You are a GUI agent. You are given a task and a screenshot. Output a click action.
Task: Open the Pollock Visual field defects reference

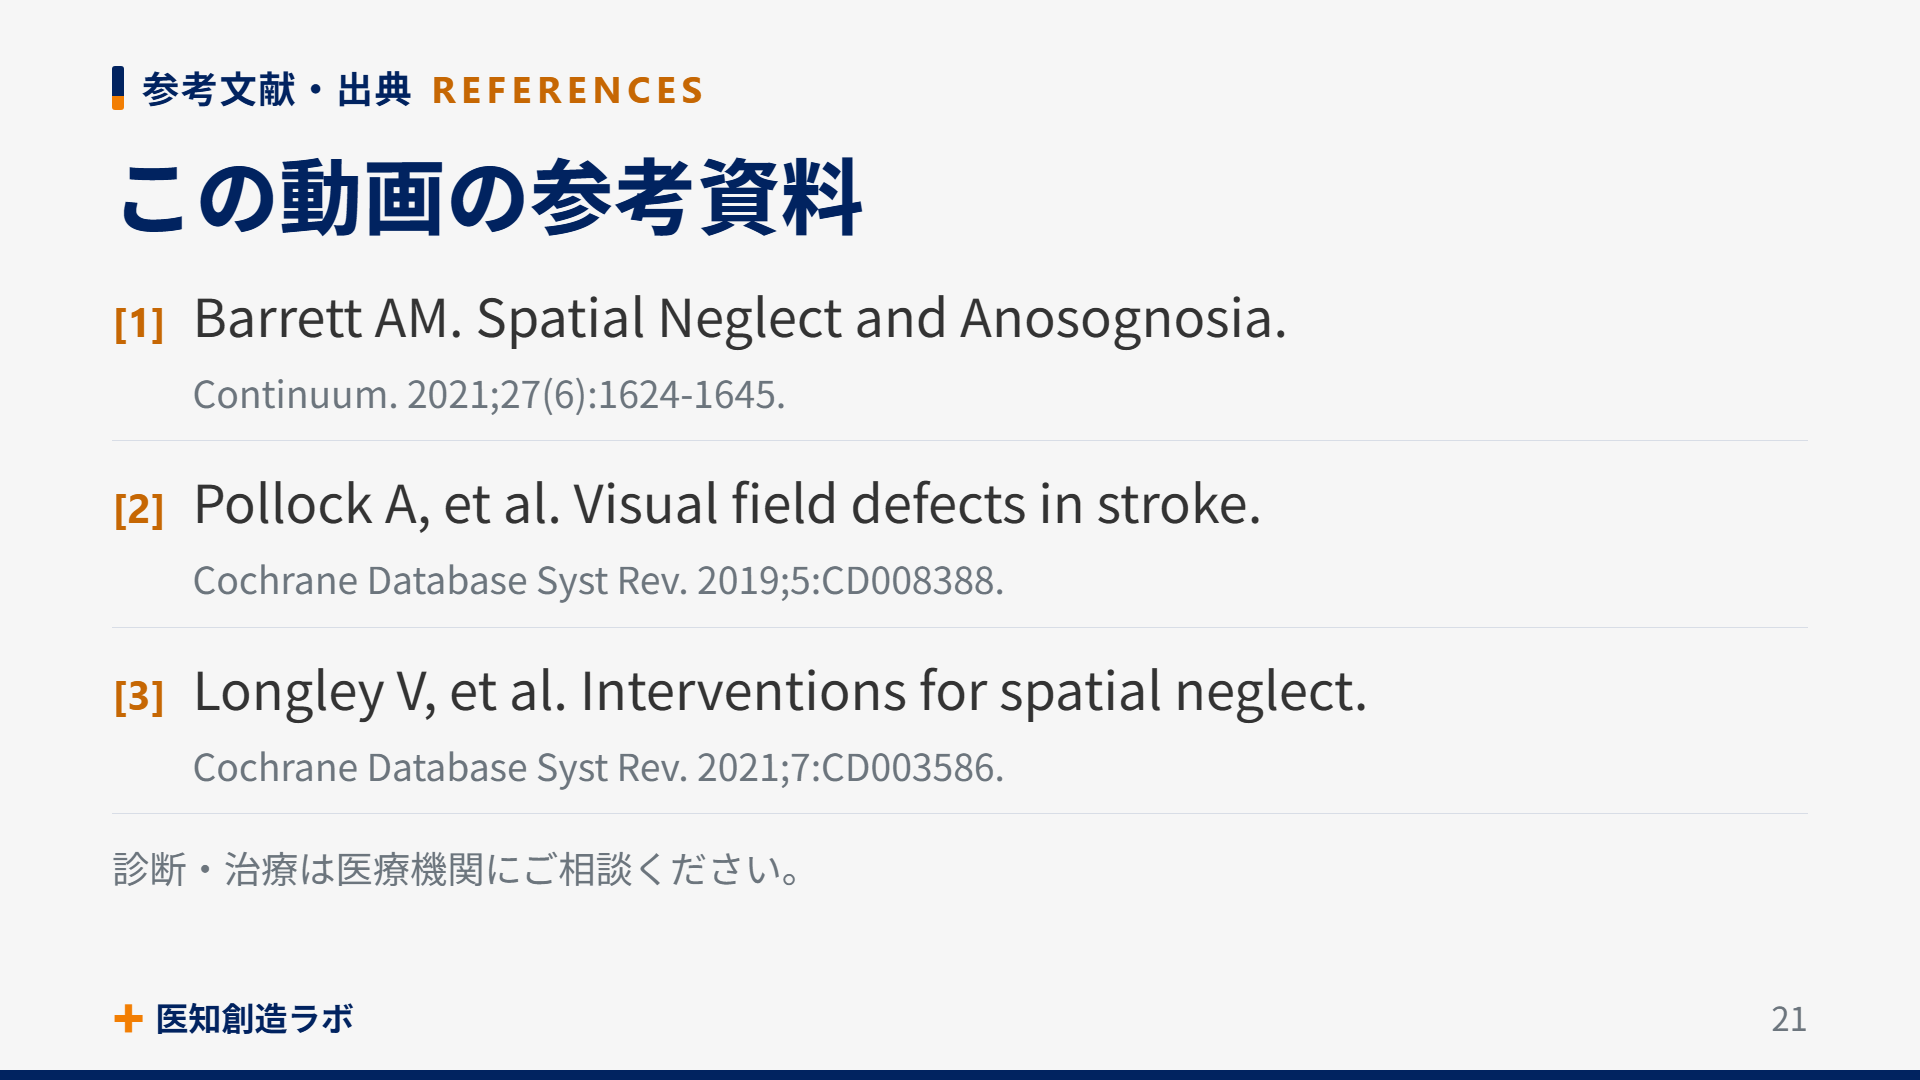(727, 505)
